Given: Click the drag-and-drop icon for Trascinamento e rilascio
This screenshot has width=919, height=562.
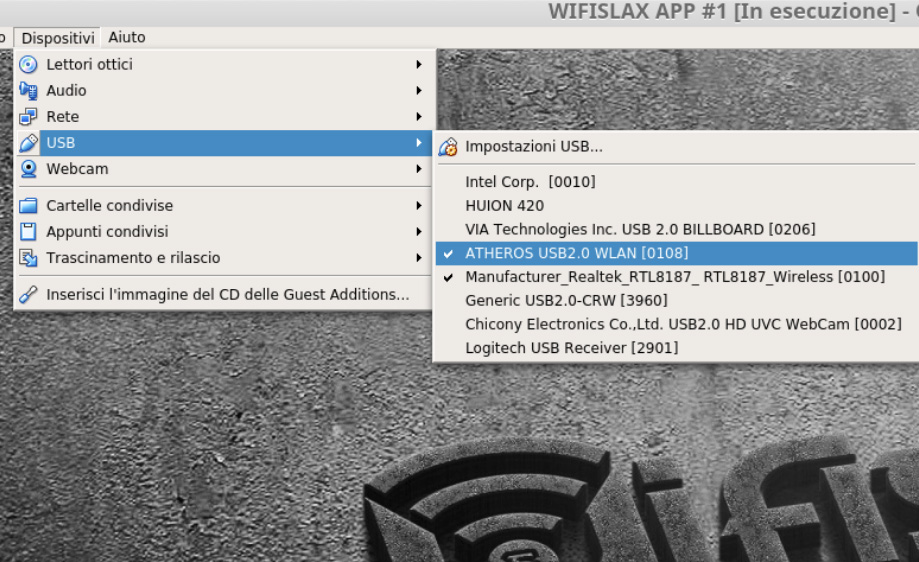Looking at the screenshot, I should pos(28,258).
